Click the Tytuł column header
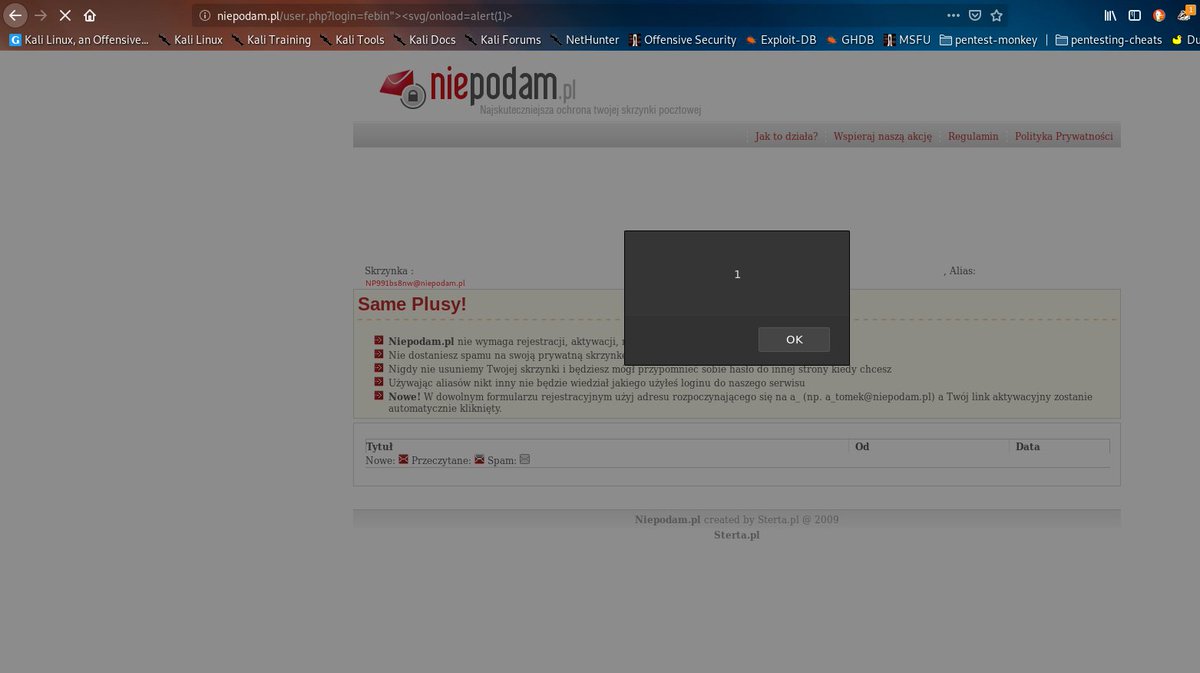This screenshot has width=1200, height=673. coord(379,447)
